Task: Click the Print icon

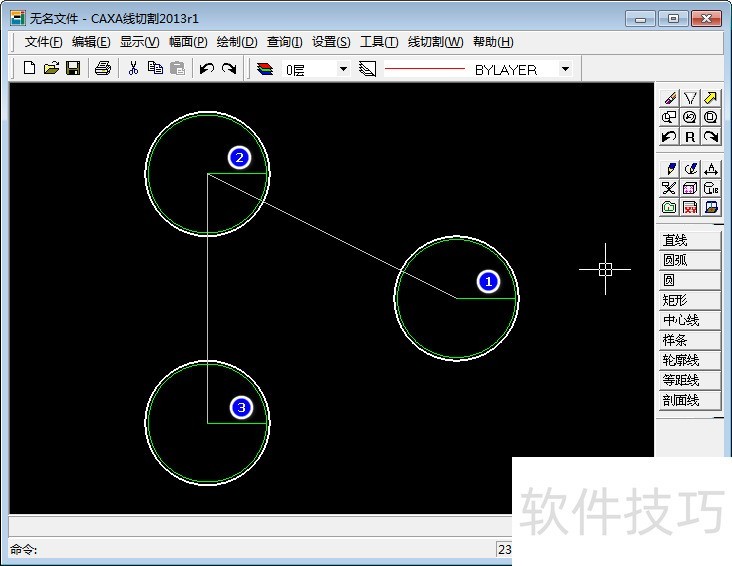Action: [x=102, y=69]
